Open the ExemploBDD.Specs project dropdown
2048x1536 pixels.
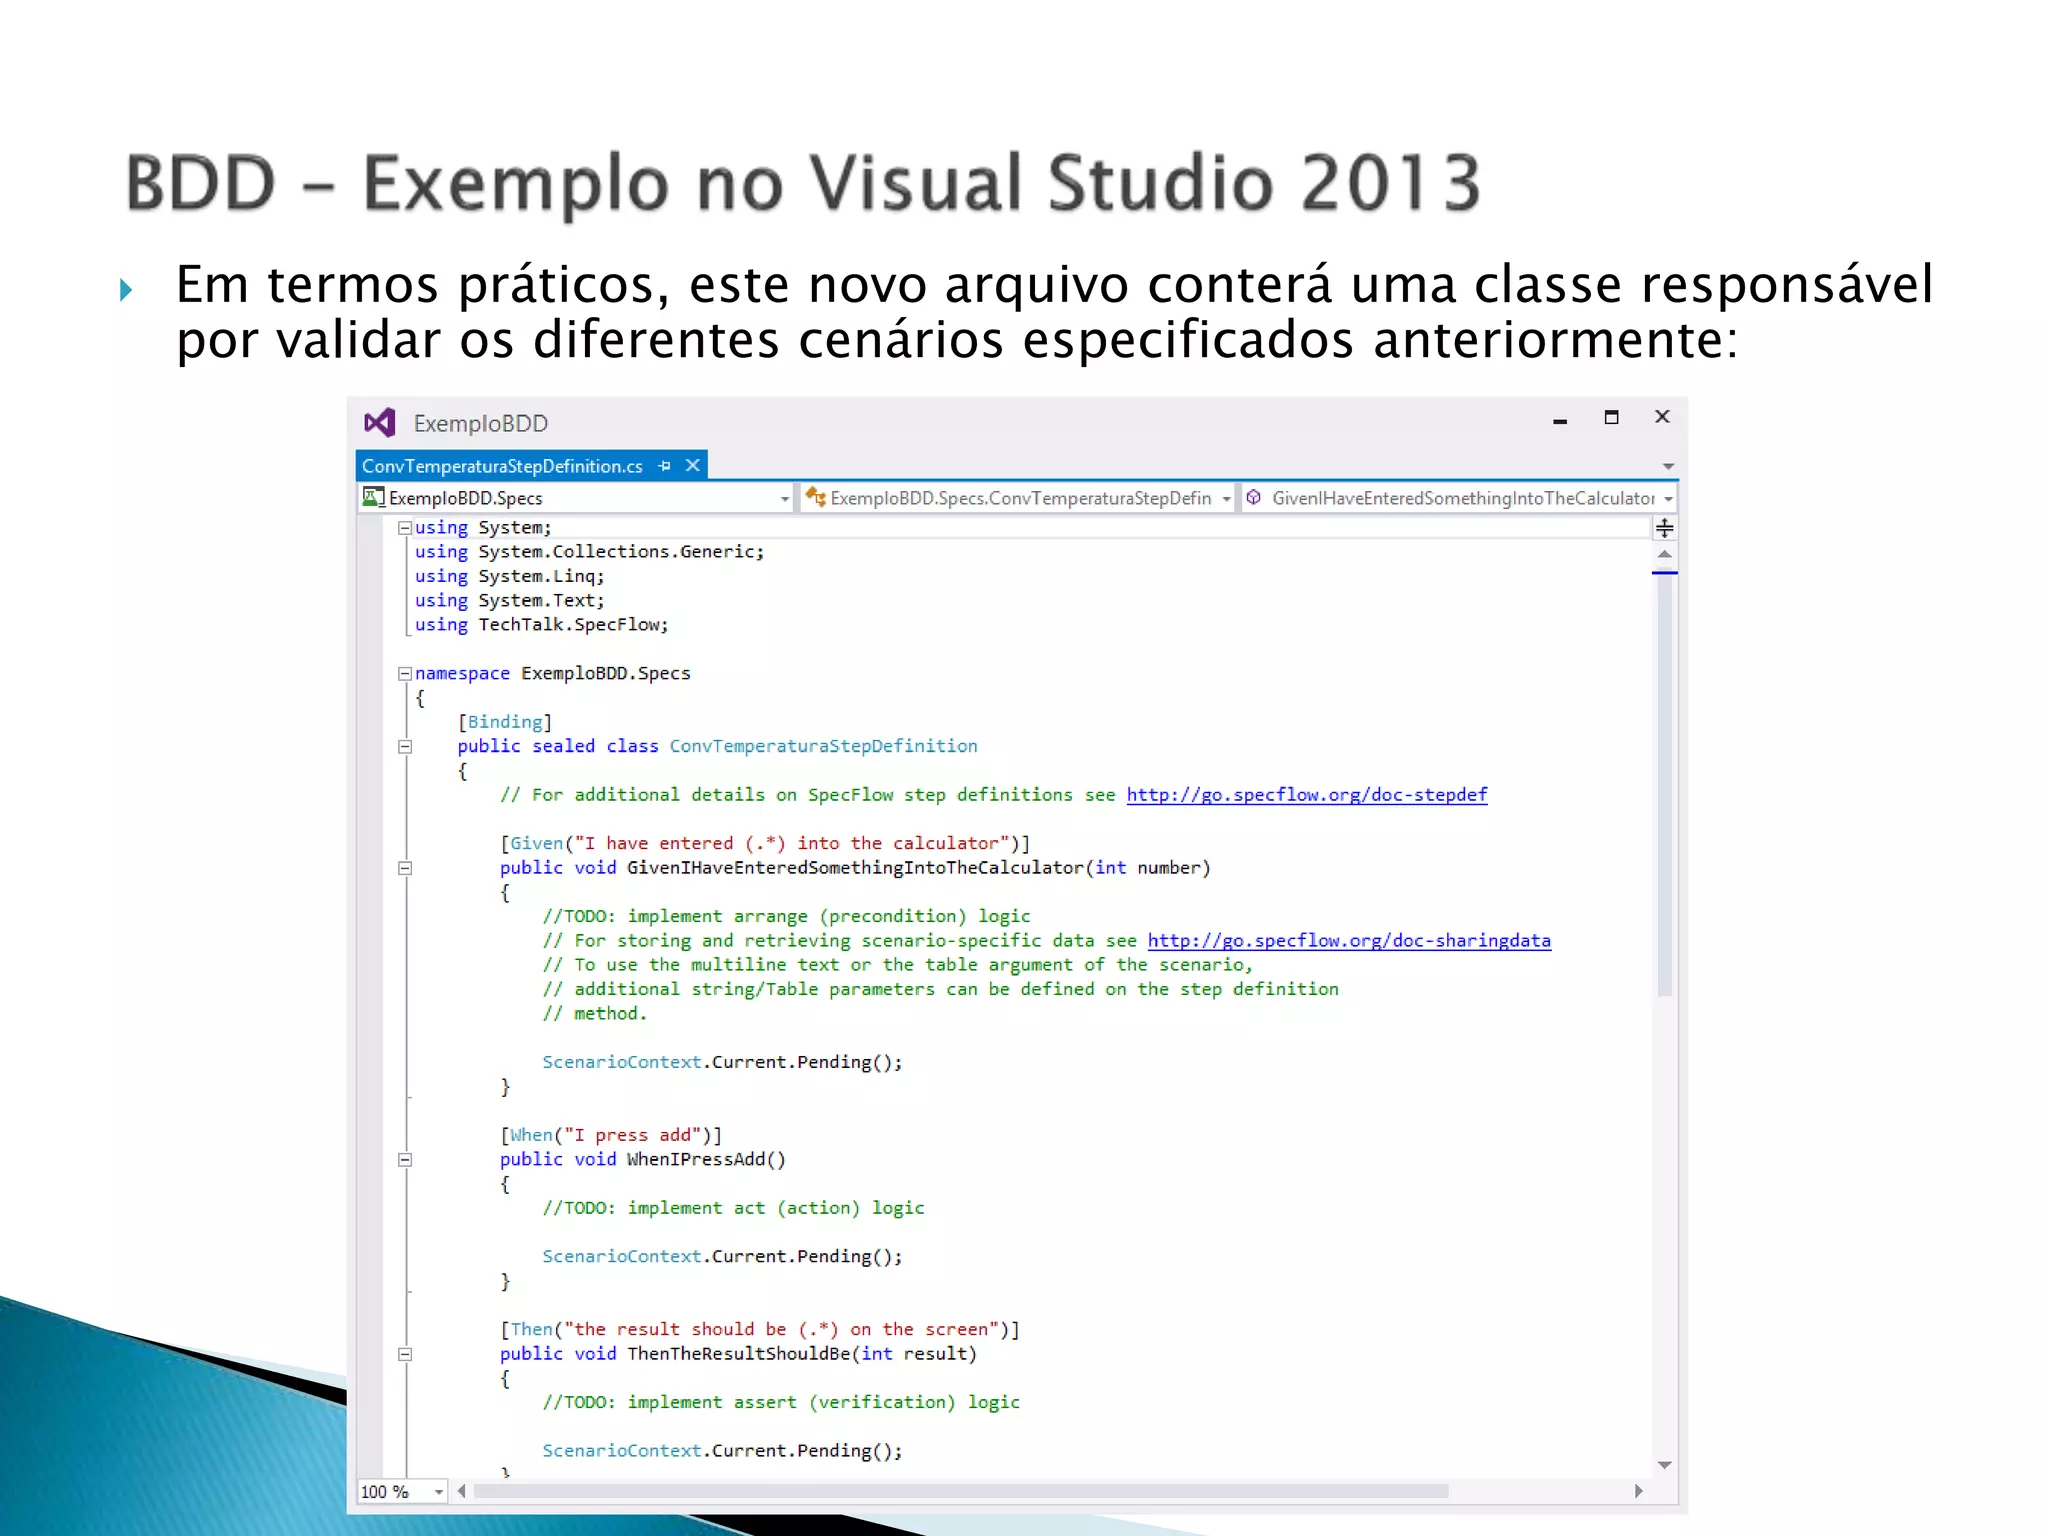(784, 498)
